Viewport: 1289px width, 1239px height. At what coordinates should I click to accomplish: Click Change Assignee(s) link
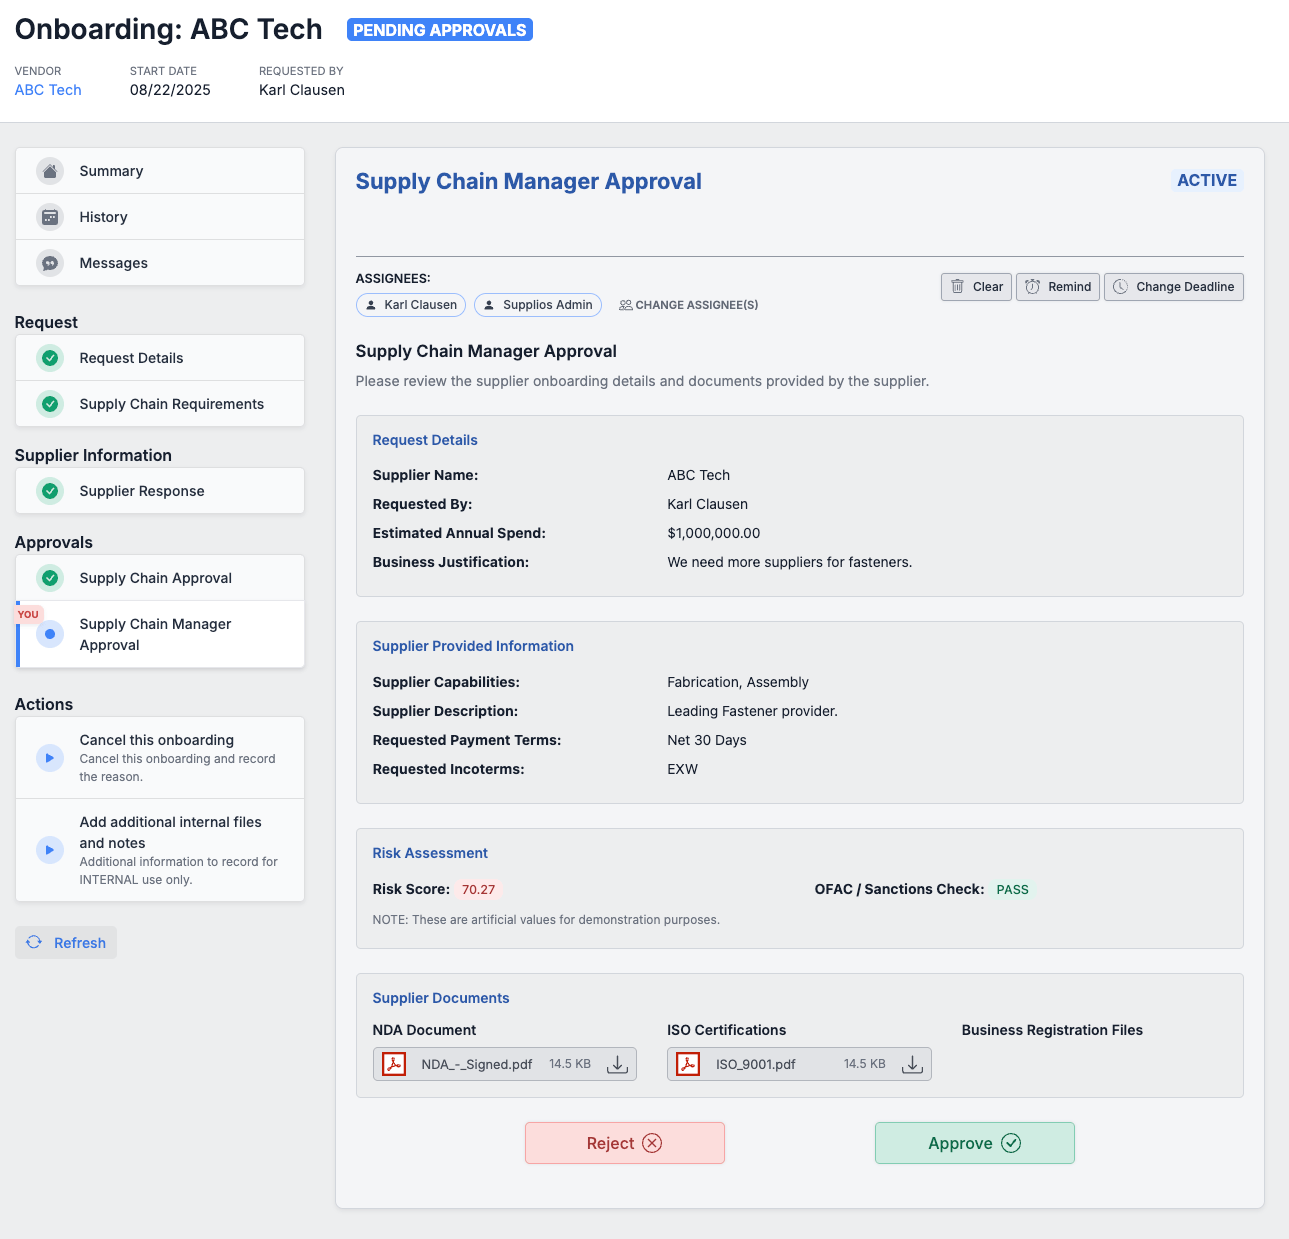(688, 305)
